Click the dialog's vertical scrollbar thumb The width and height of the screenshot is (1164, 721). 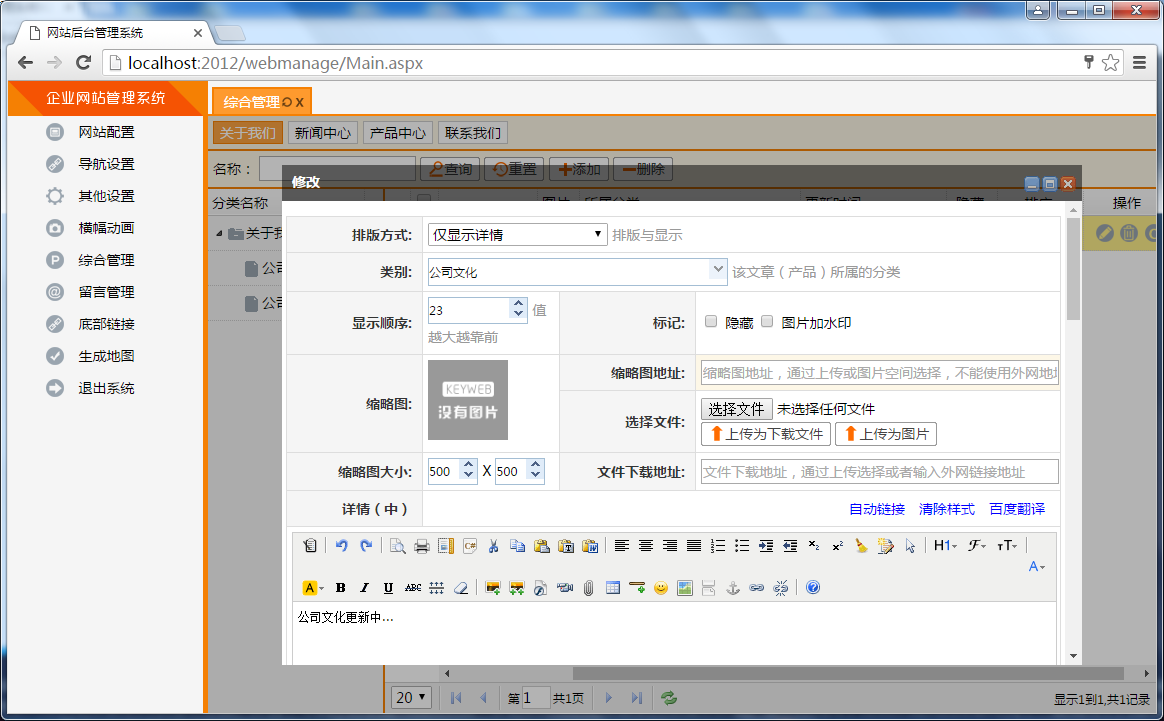pyautogui.click(x=1073, y=269)
